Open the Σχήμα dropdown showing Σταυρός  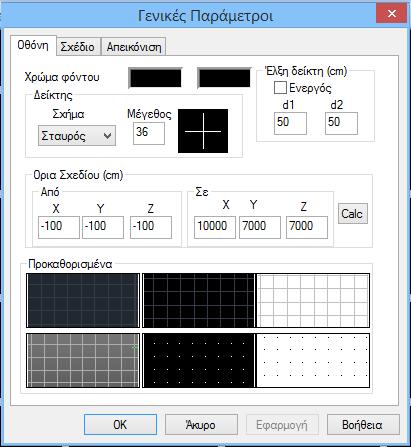coord(77,136)
